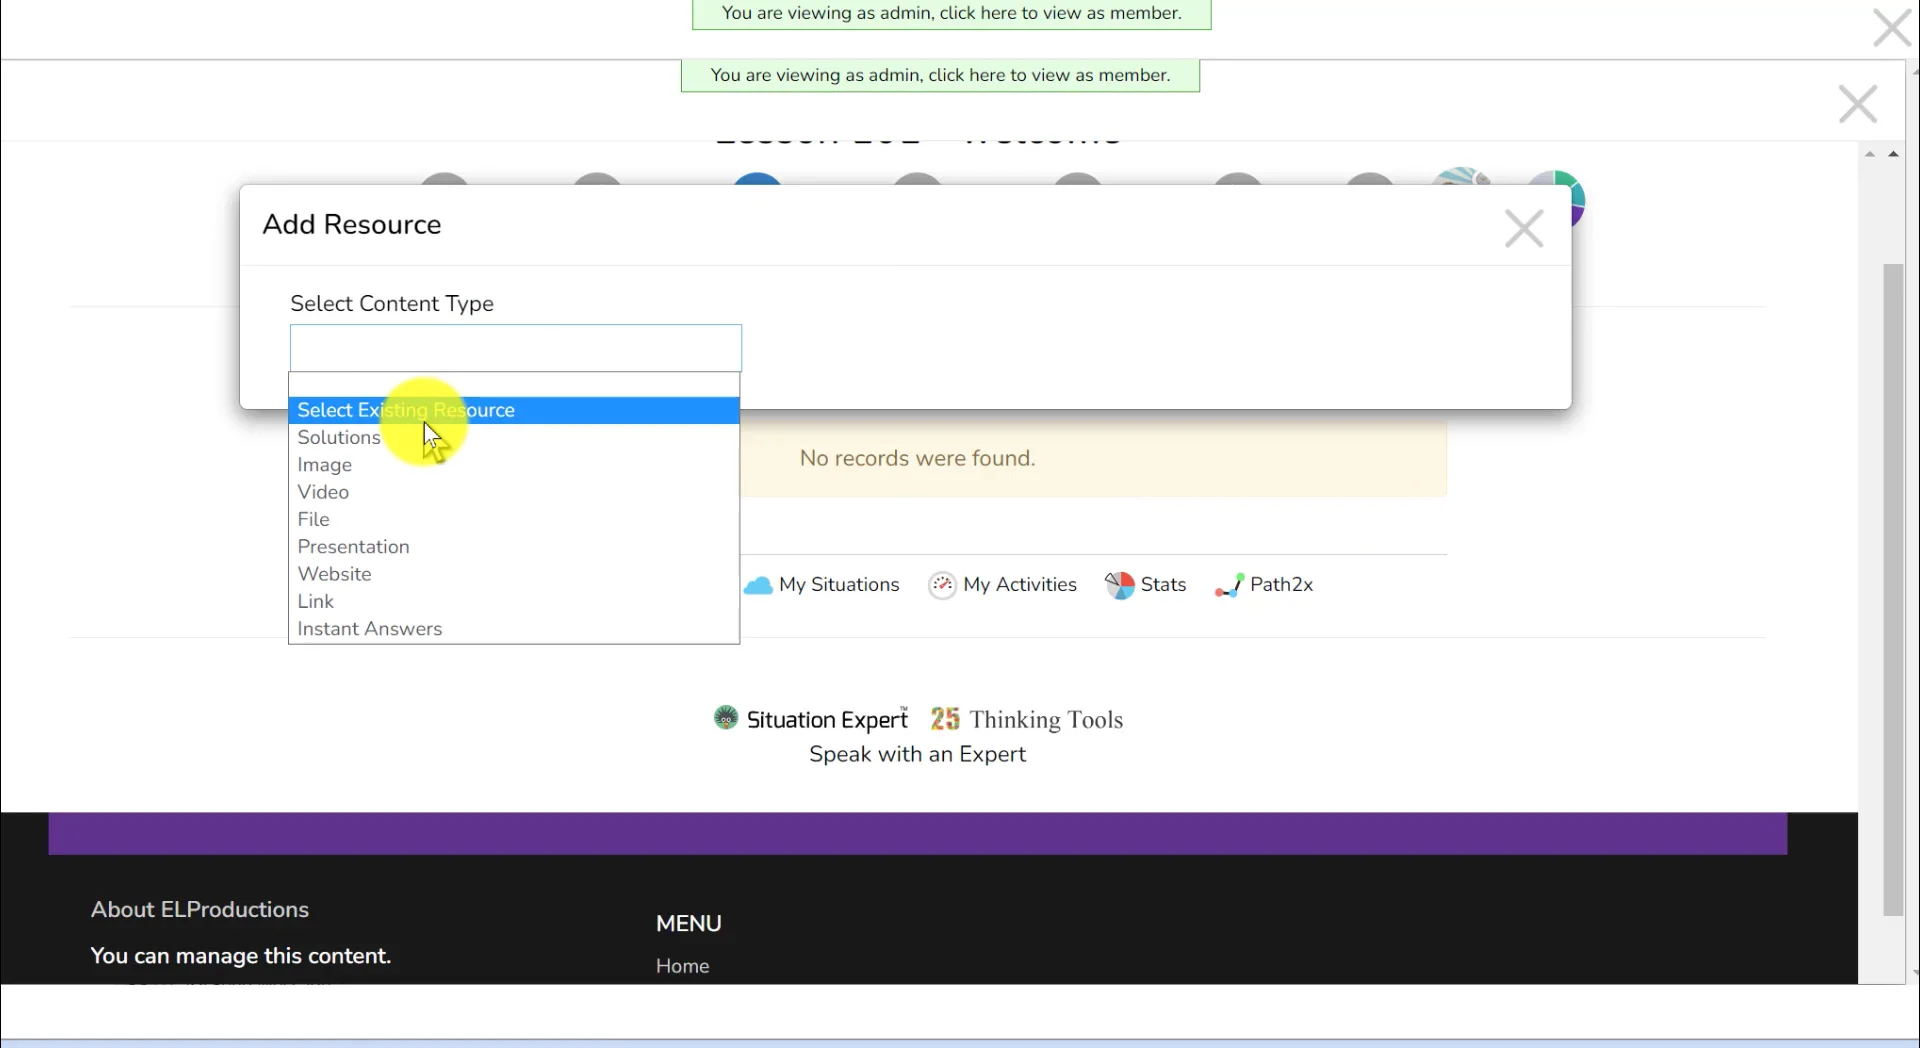Click the Stats pie chart icon

1120,585
